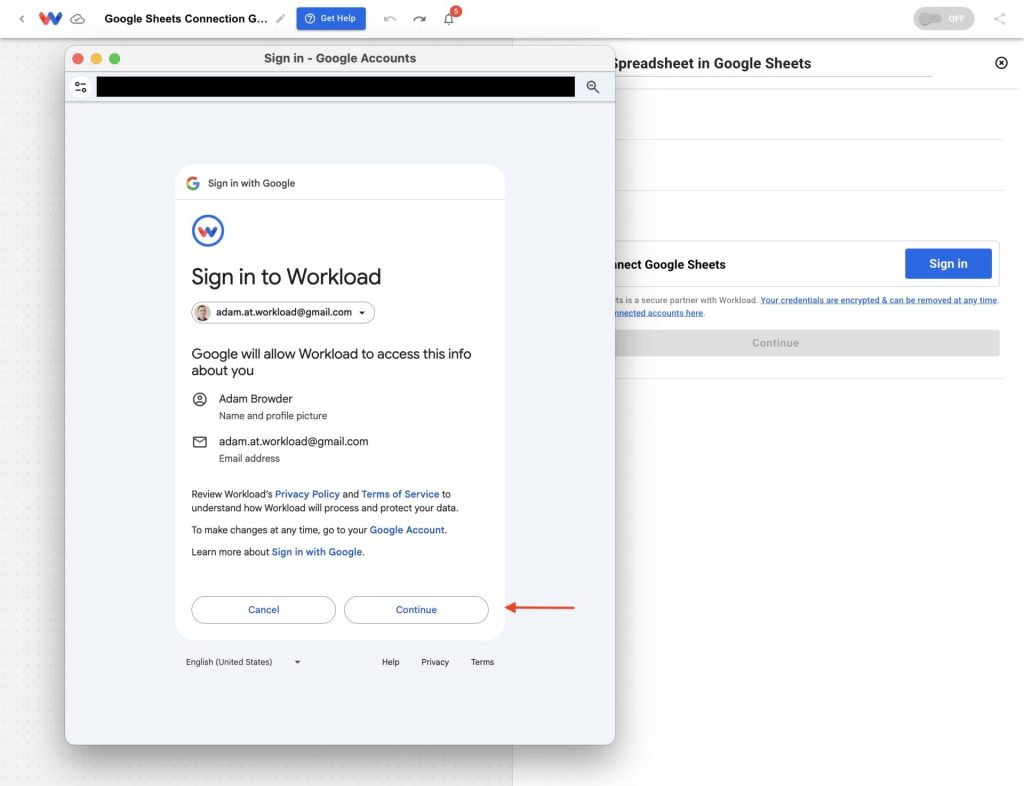Redo the workflow change

pyautogui.click(x=419, y=19)
